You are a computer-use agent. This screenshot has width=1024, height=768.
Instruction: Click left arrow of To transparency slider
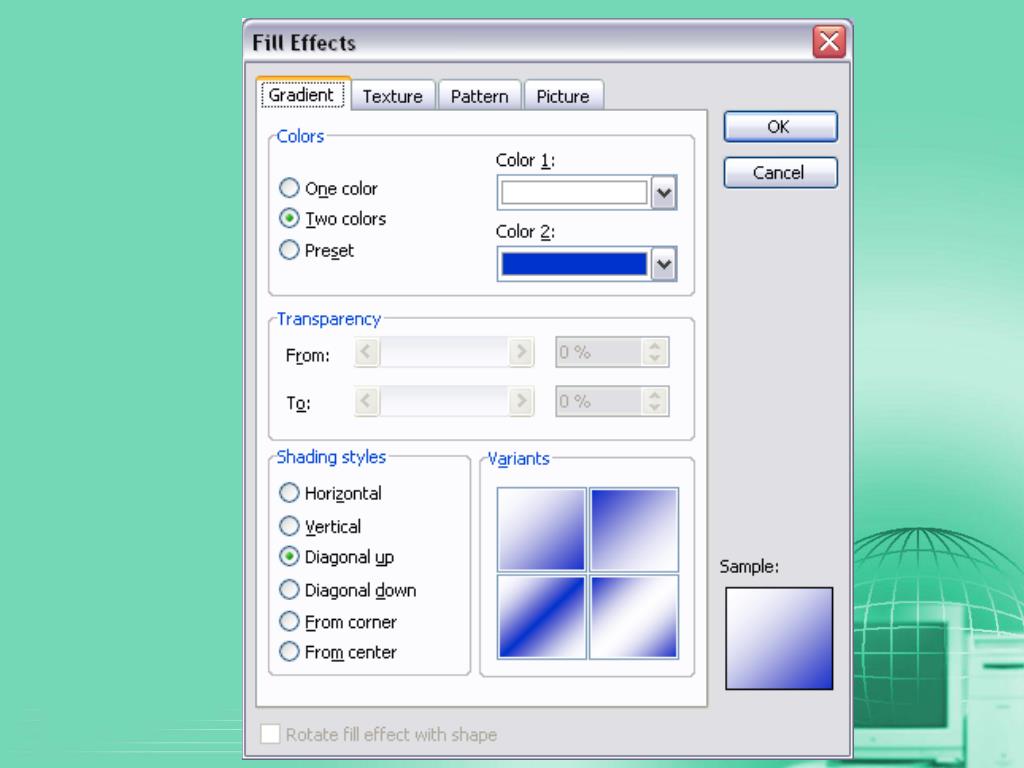(x=366, y=401)
